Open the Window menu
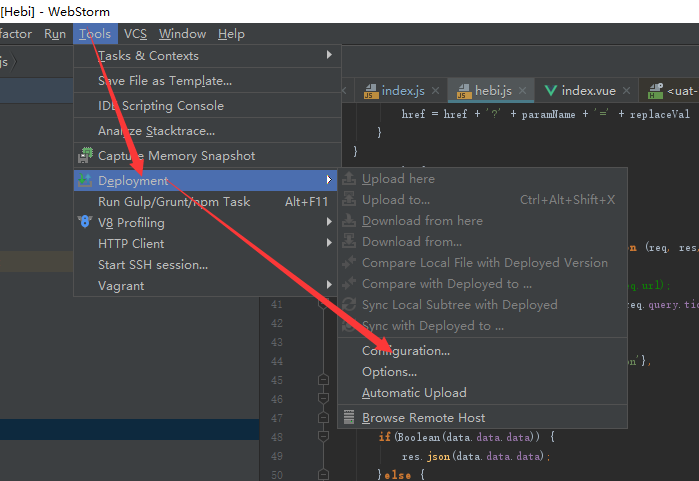Screen dimensions: 699x481 click(182, 34)
